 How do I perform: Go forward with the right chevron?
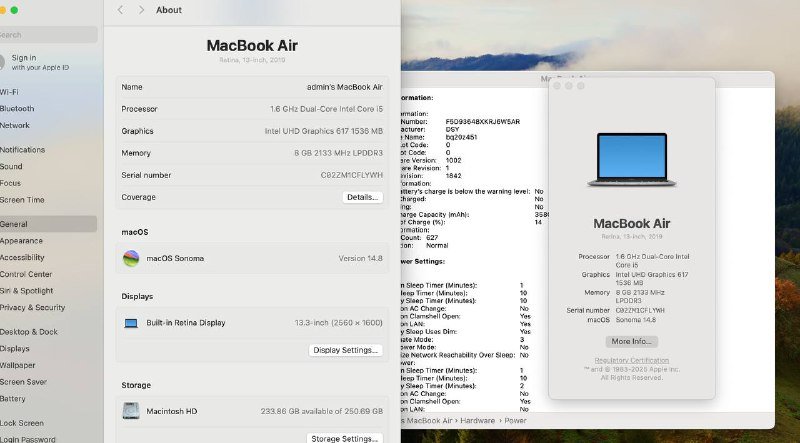[141, 10]
